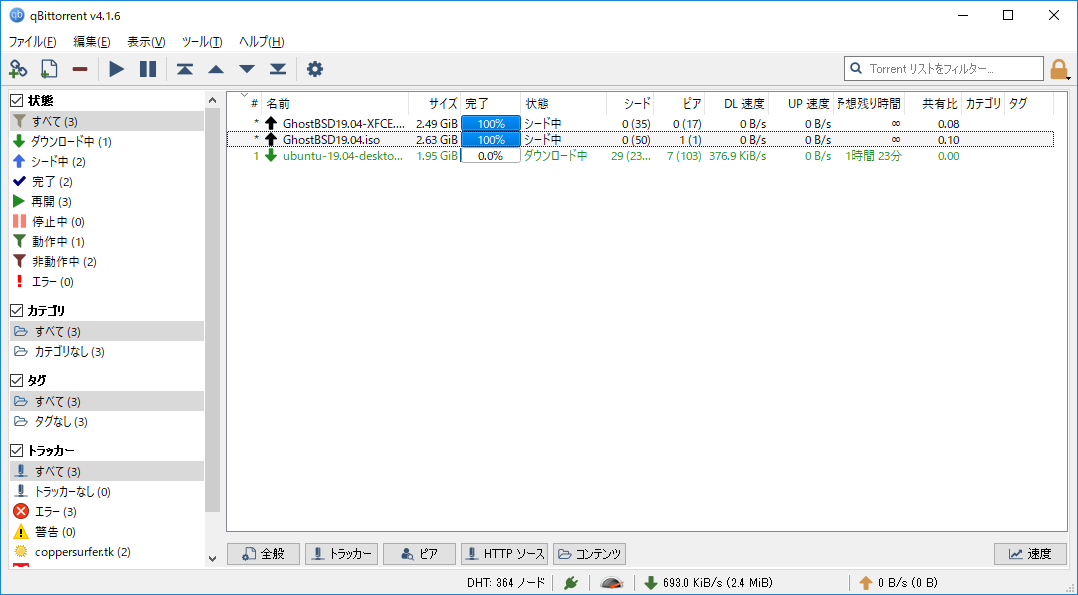Filter by 再開 (3) status
The image size is (1078, 595).
[x=107, y=202]
